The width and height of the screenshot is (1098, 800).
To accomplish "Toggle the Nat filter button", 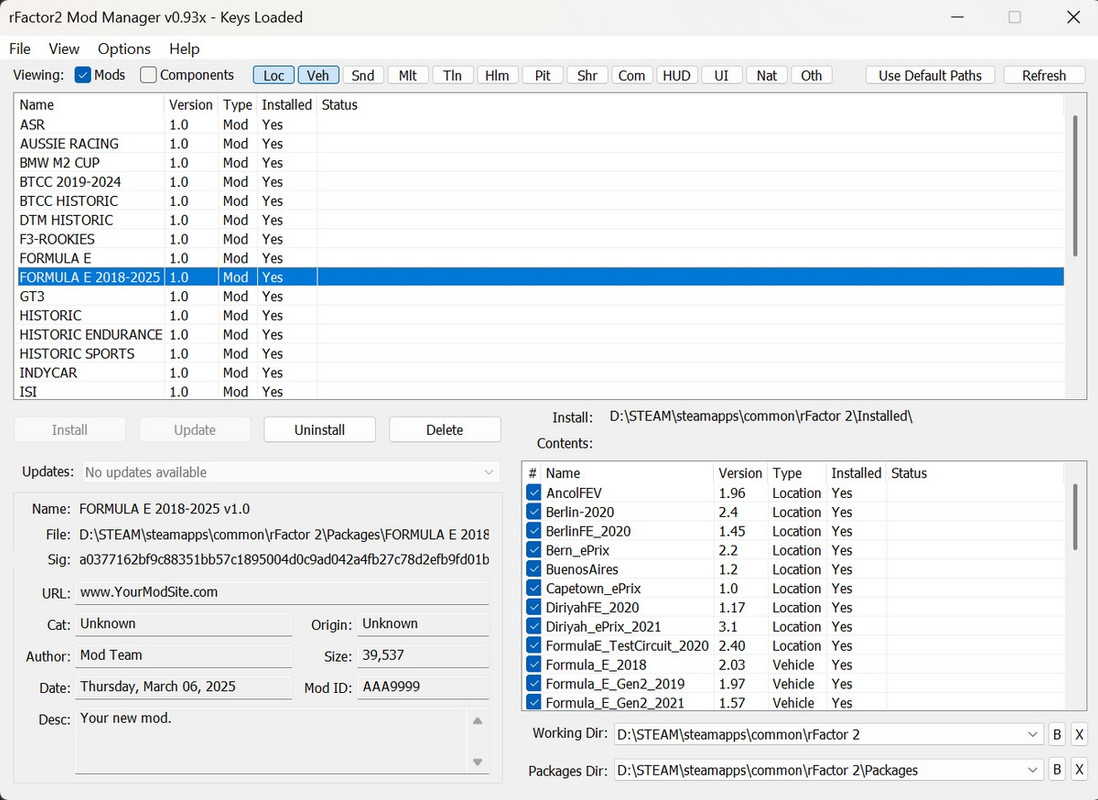I will 766,76.
